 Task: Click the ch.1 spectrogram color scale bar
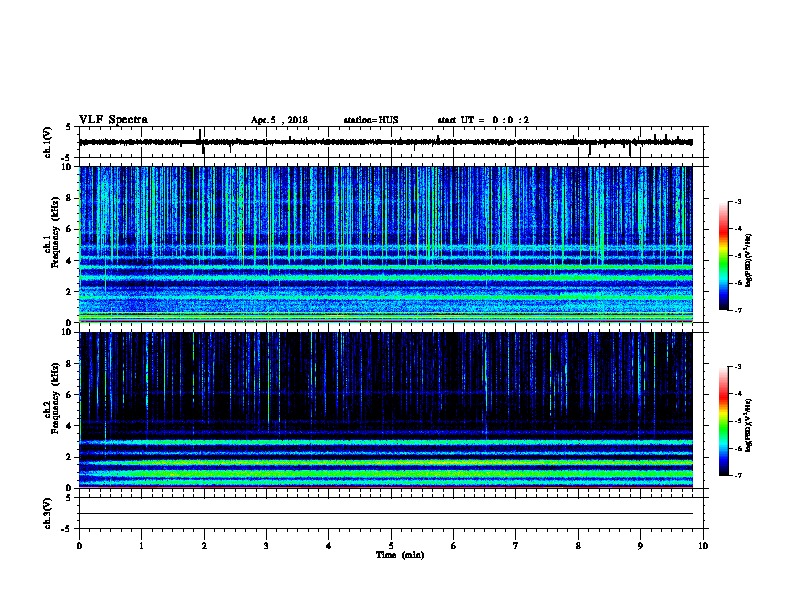[723, 256]
